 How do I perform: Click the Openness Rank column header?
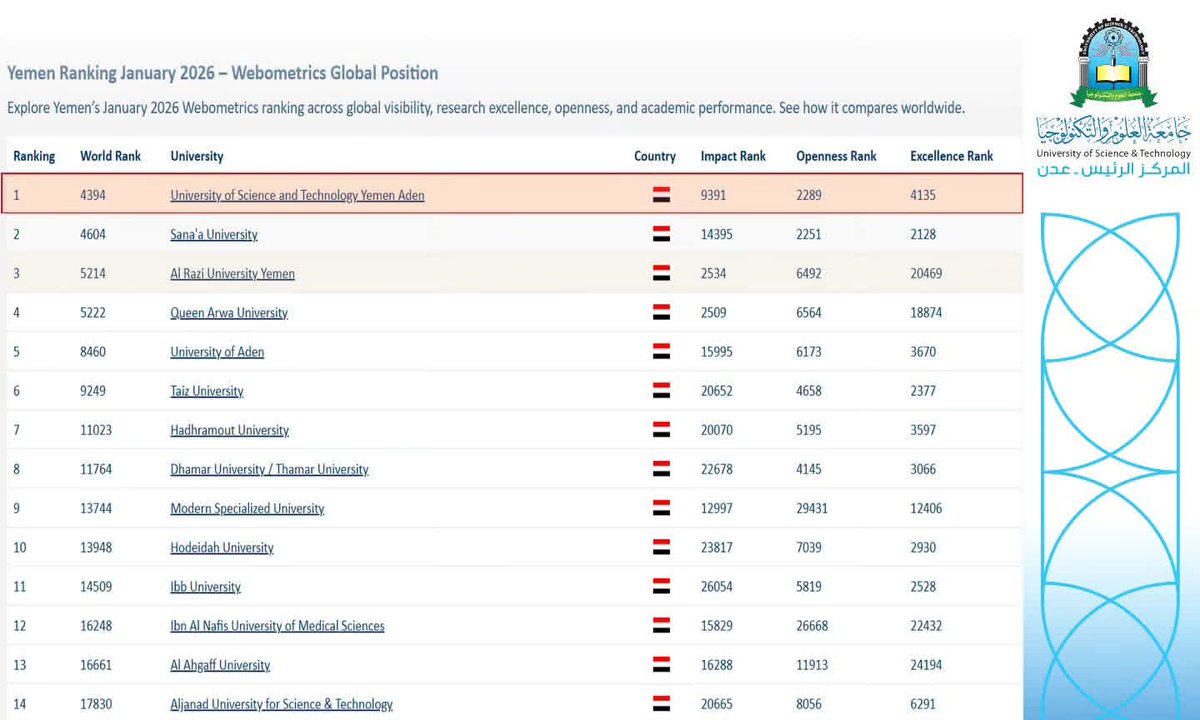[x=836, y=157]
